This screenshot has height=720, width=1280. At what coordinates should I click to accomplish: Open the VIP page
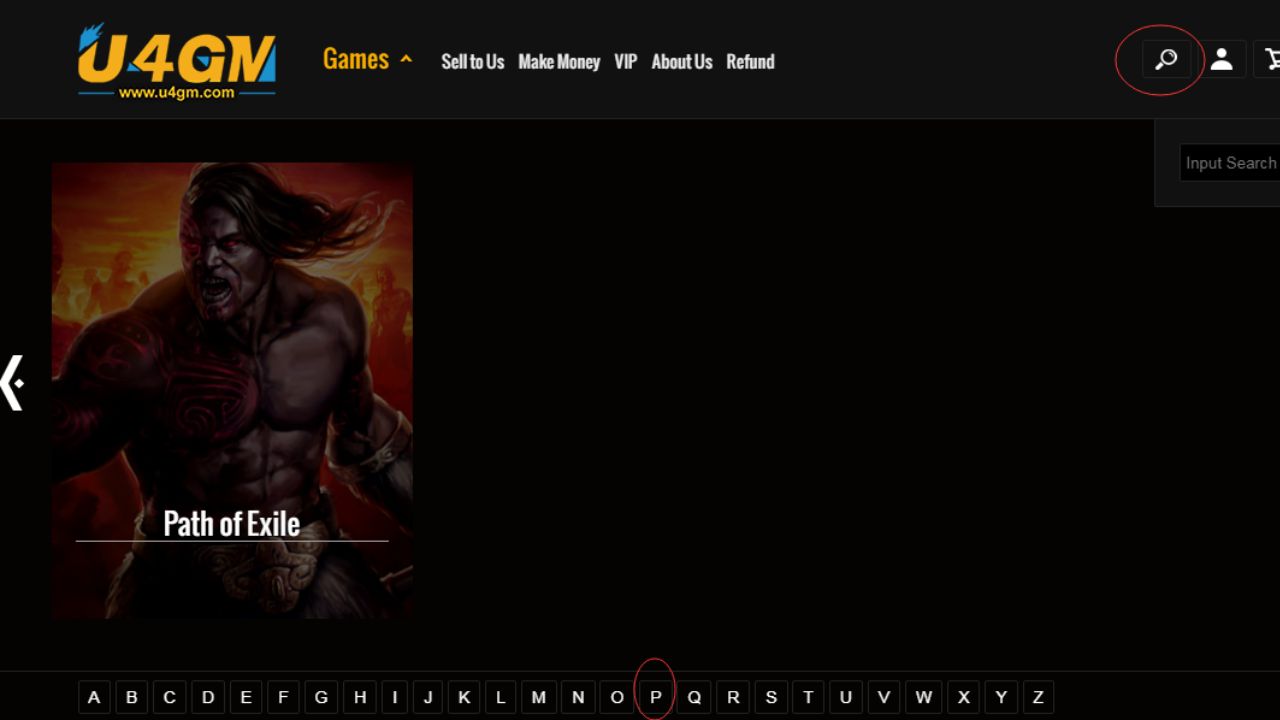click(625, 62)
